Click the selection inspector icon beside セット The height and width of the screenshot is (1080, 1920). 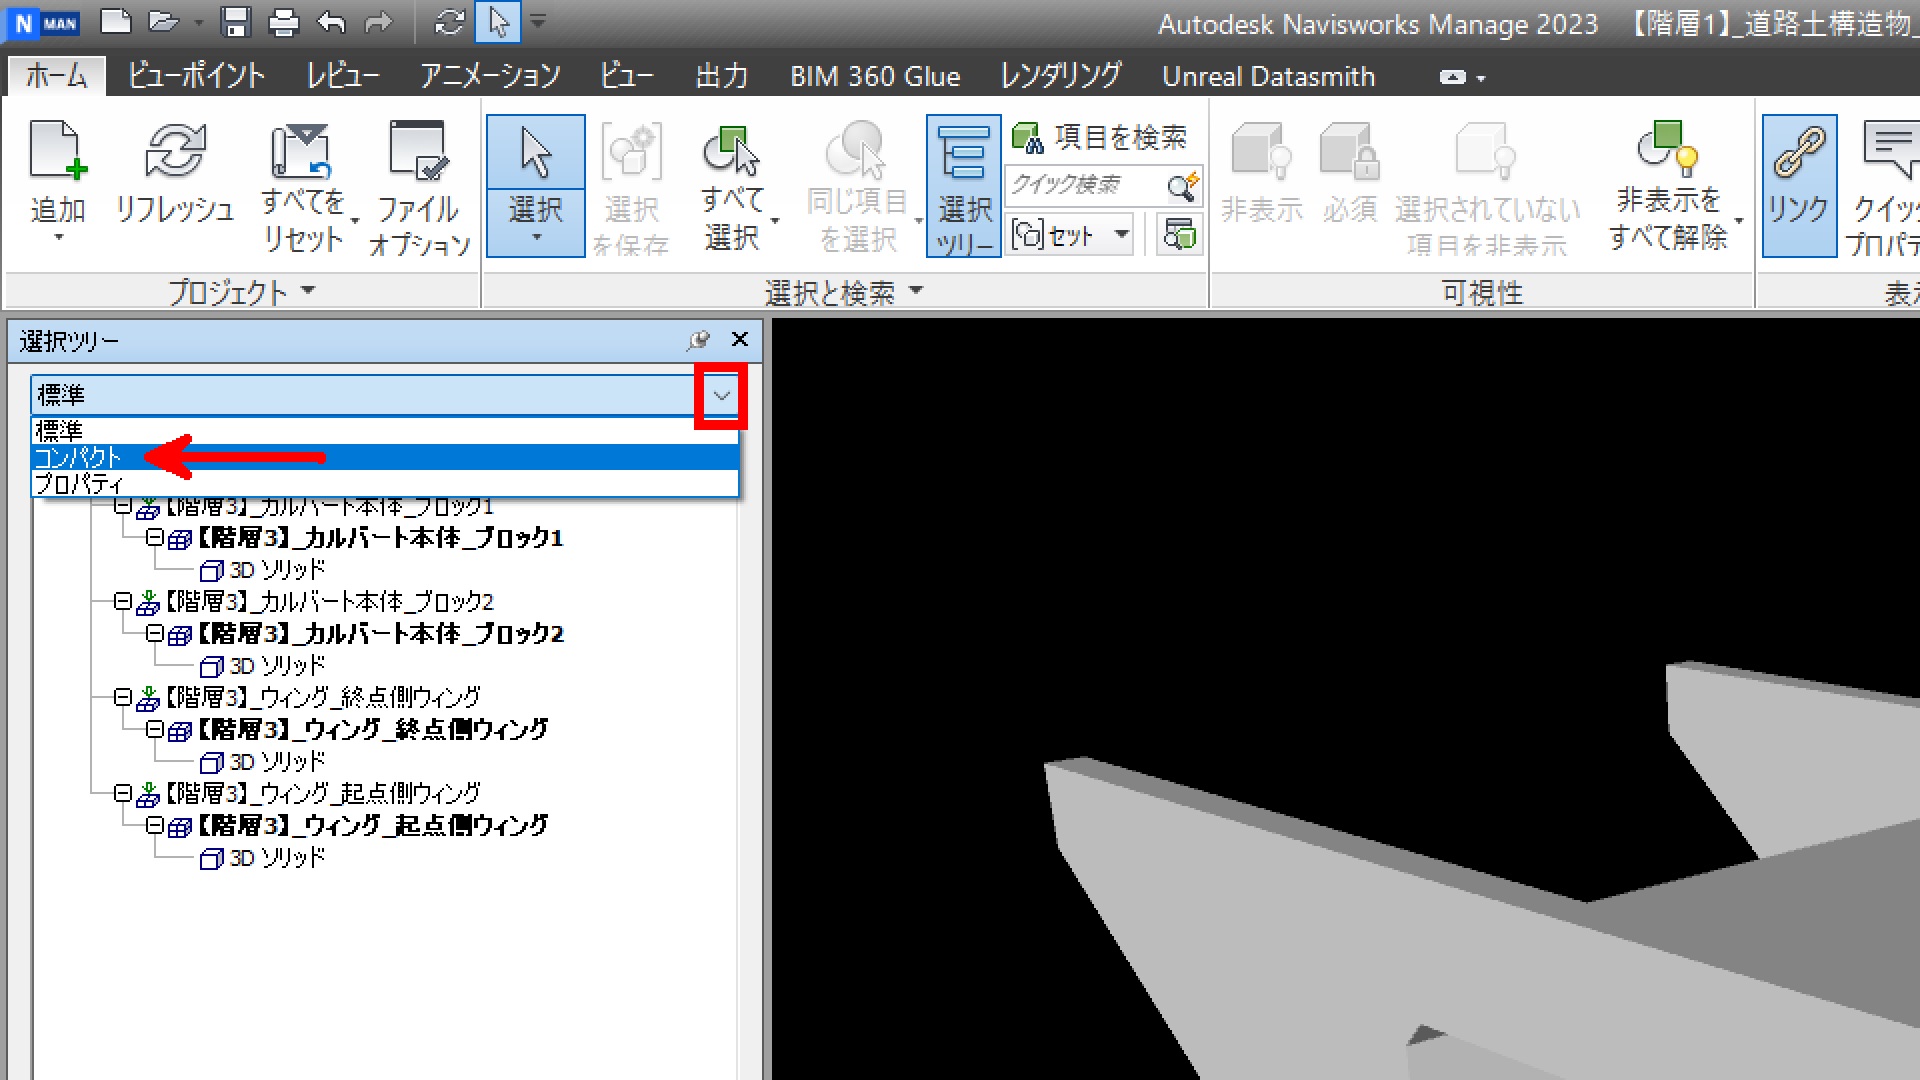[1180, 236]
